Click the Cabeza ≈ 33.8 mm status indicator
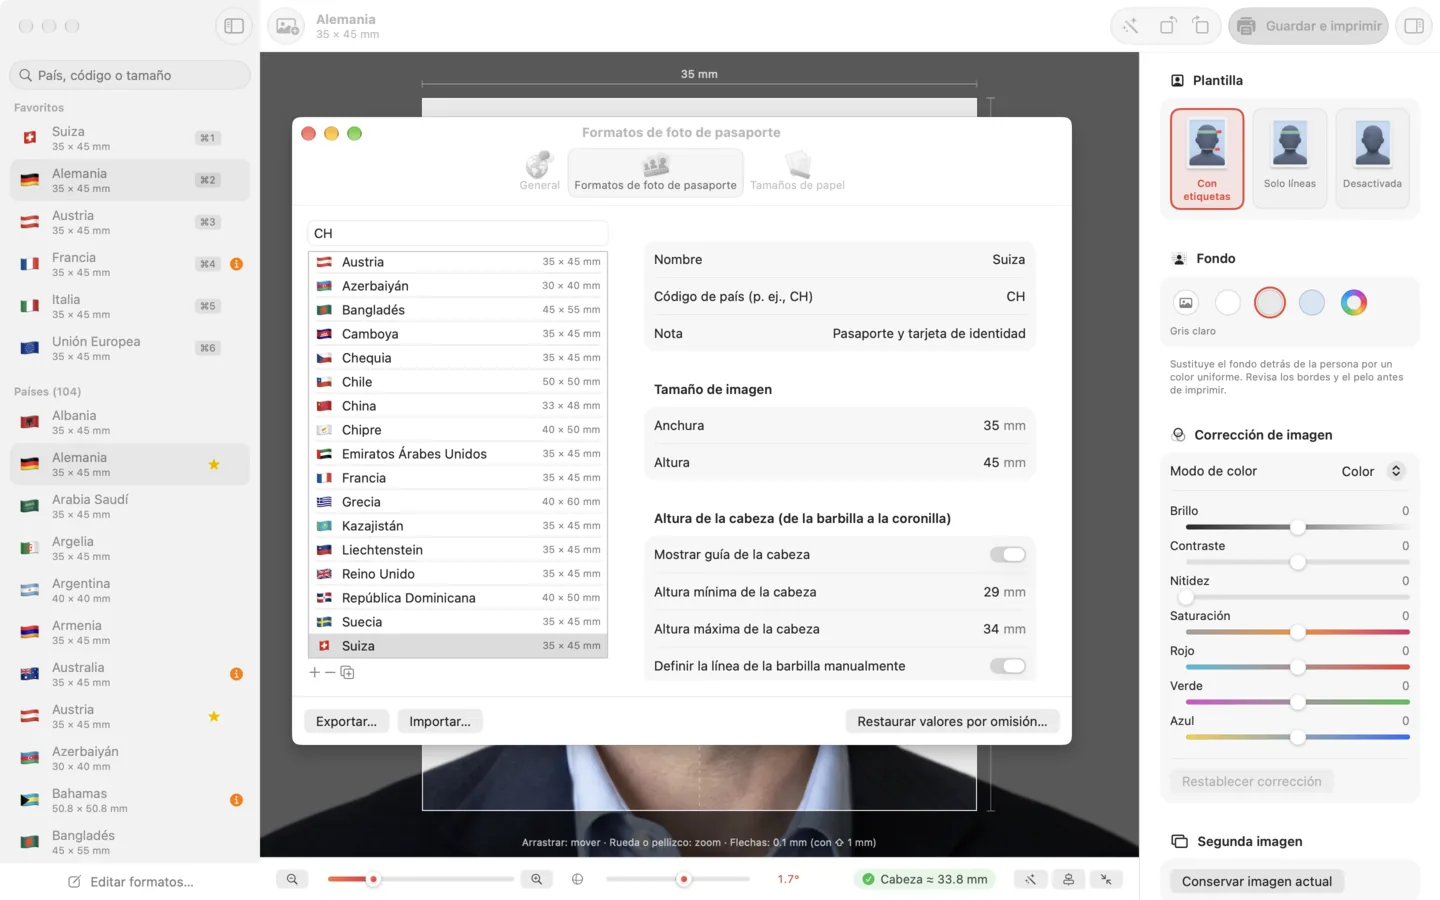The image size is (1440, 900). click(925, 879)
